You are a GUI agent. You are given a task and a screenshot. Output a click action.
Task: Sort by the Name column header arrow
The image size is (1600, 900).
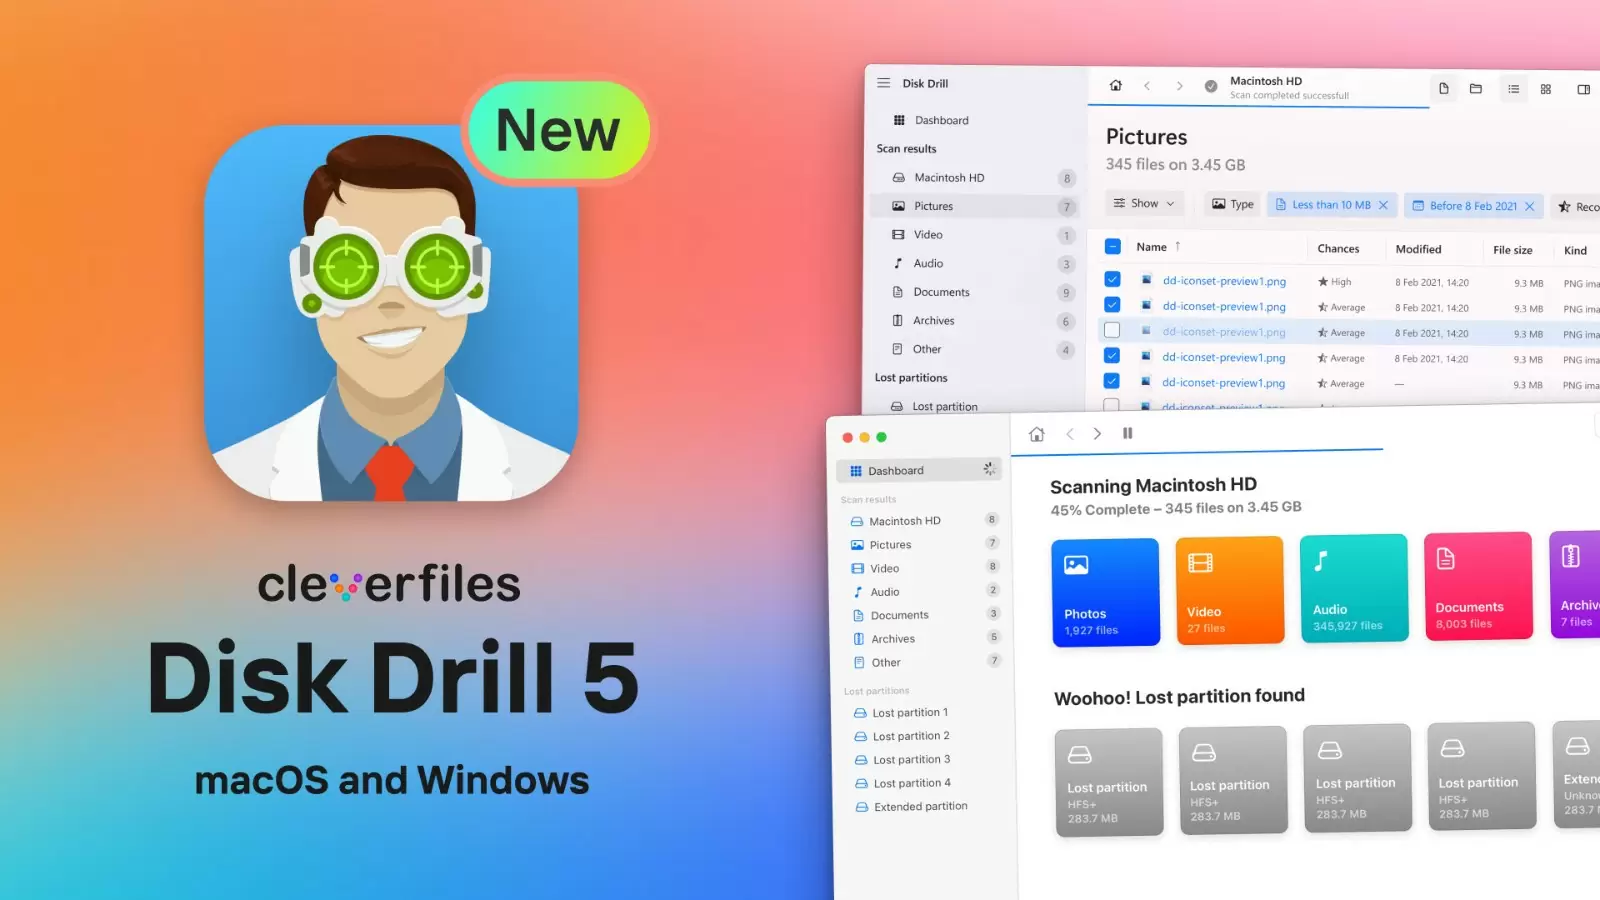[x=1178, y=246]
